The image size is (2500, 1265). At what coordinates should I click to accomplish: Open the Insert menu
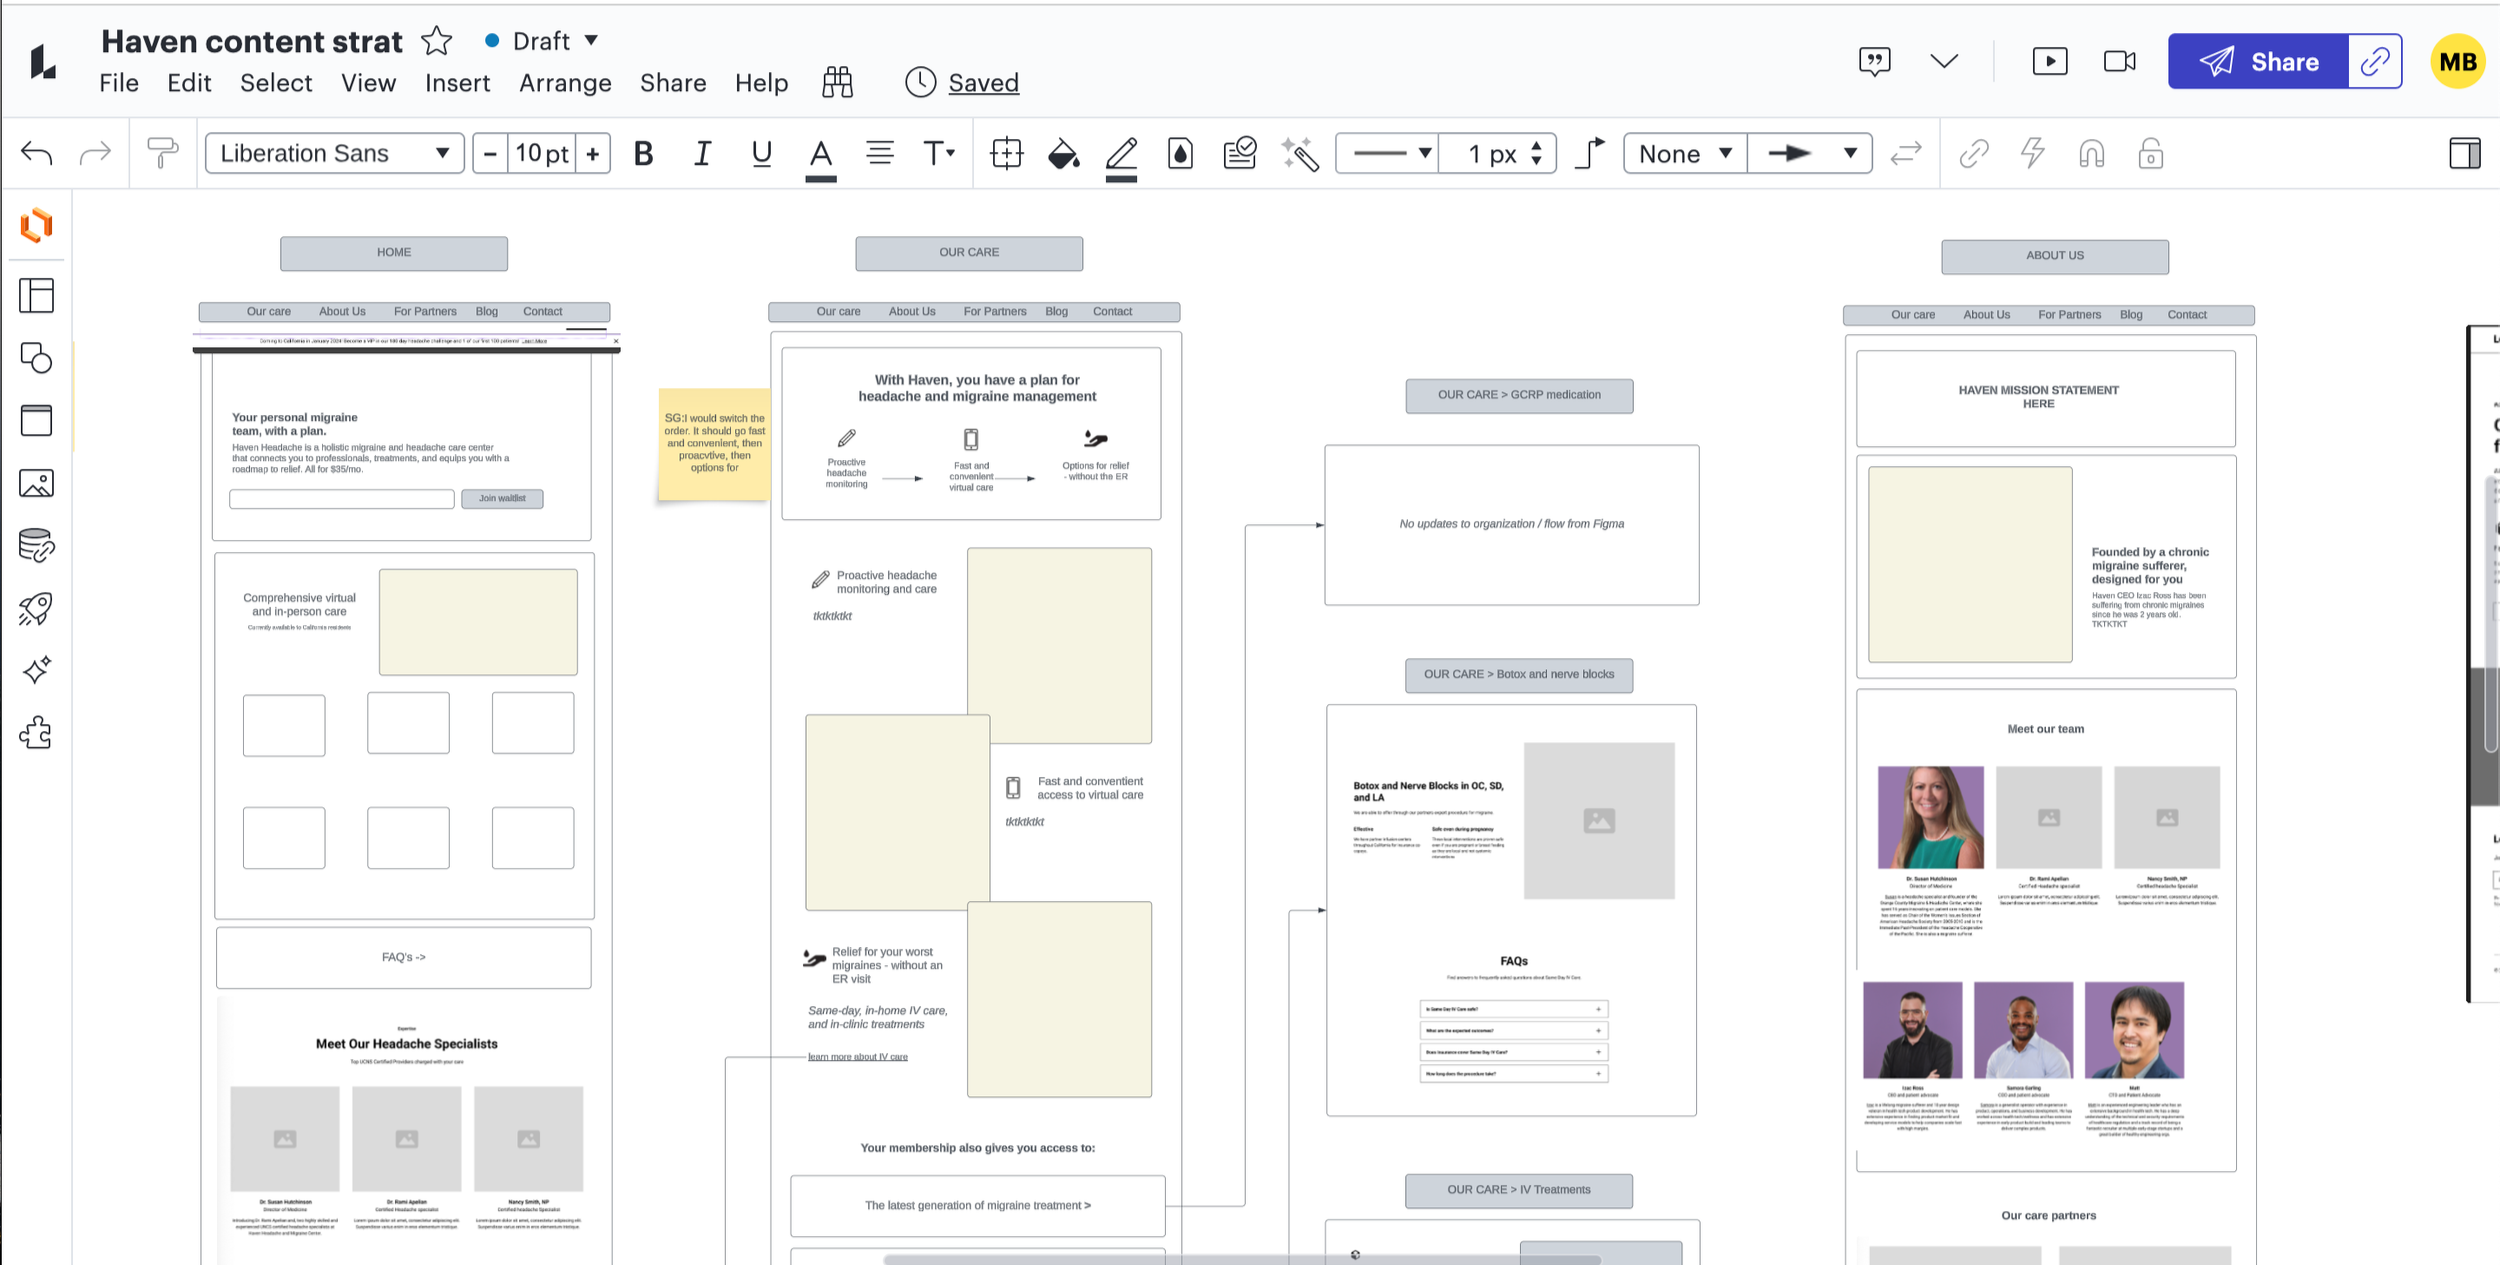[457, 83]
